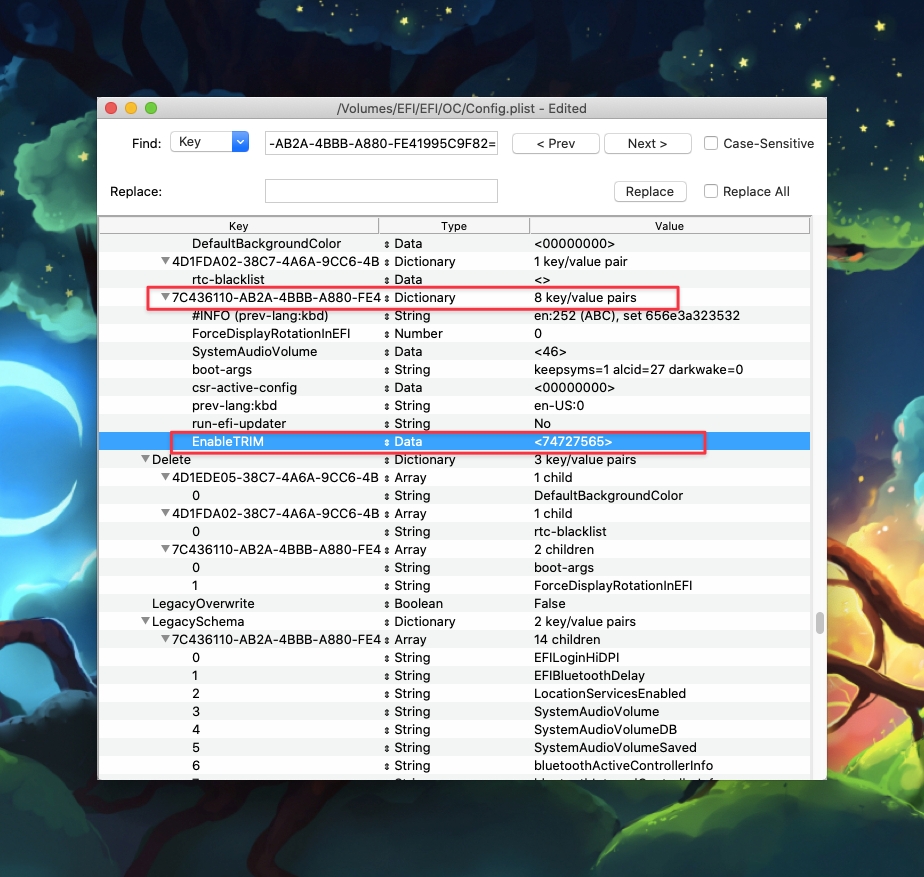This screenshot has width=924, height=877.
Task: Open type stepper for EnableTRIM row
Action: (x=387, y=442)
